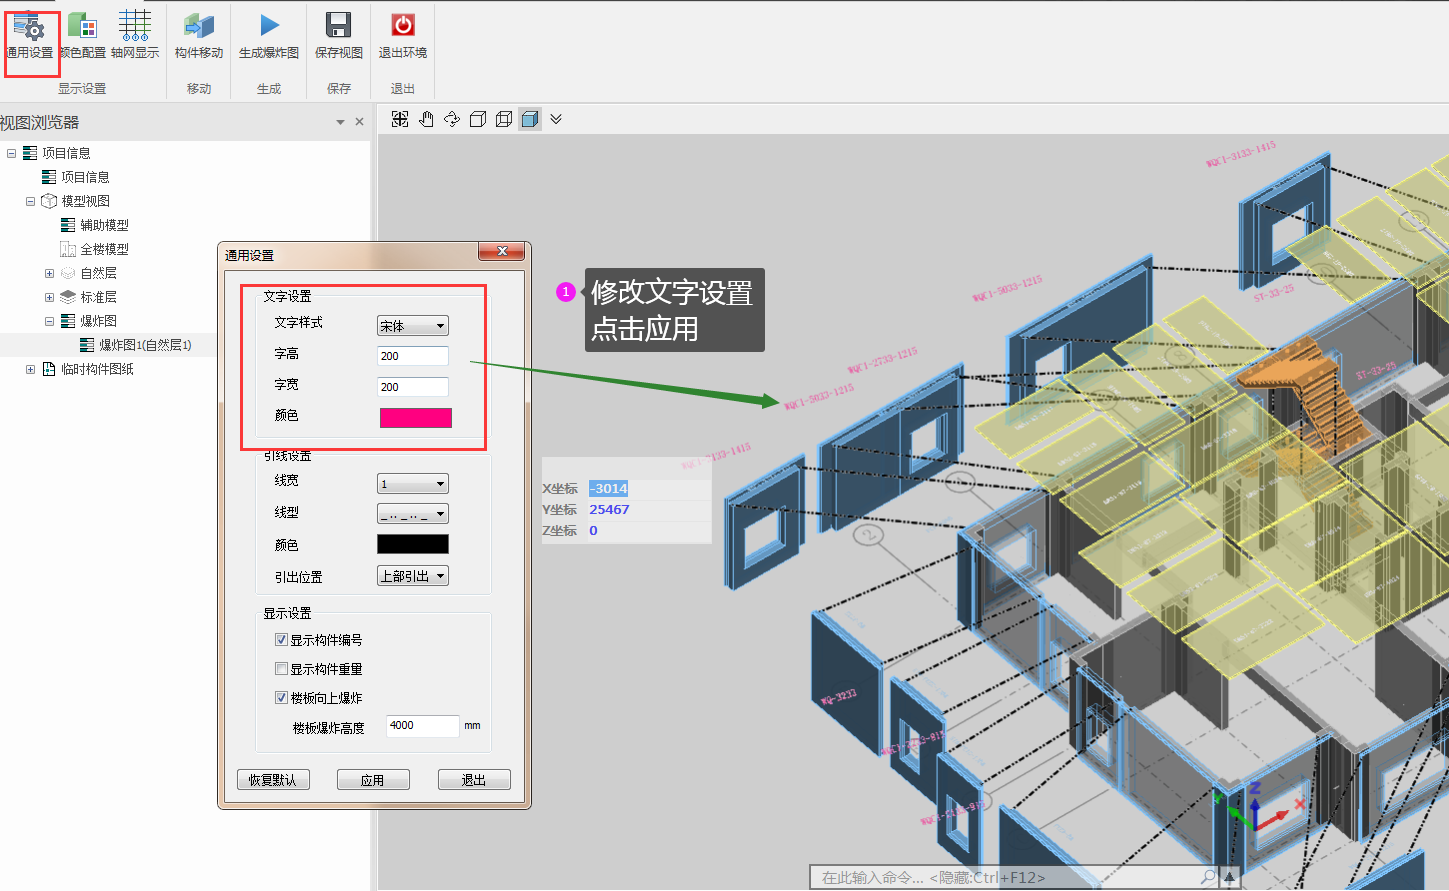1449x891 pixels.
Task: Toggle 楼板向上爆炸 checkbox
Action: coord(282,698)
